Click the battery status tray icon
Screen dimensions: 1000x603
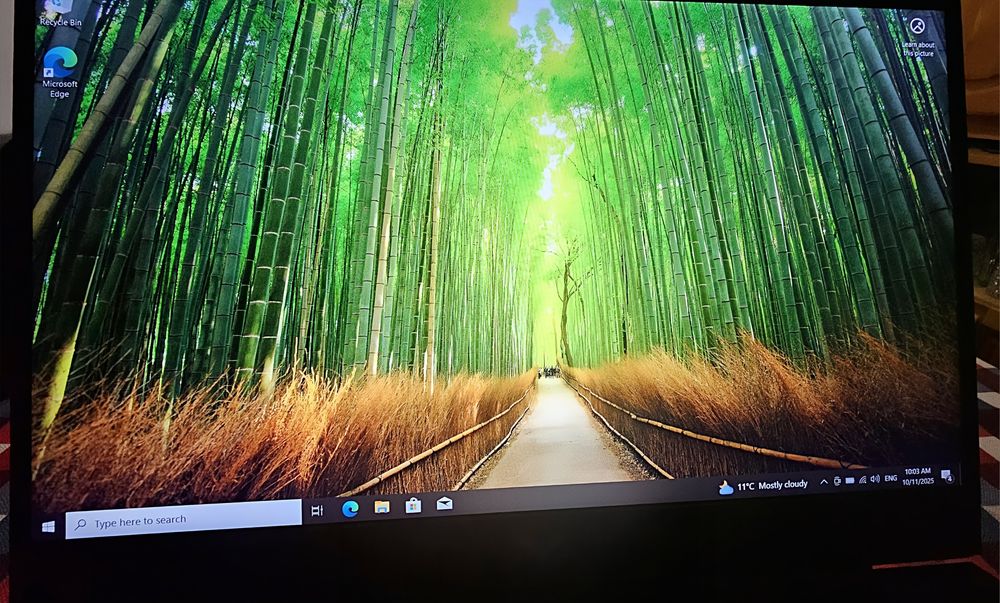[849, 481]
